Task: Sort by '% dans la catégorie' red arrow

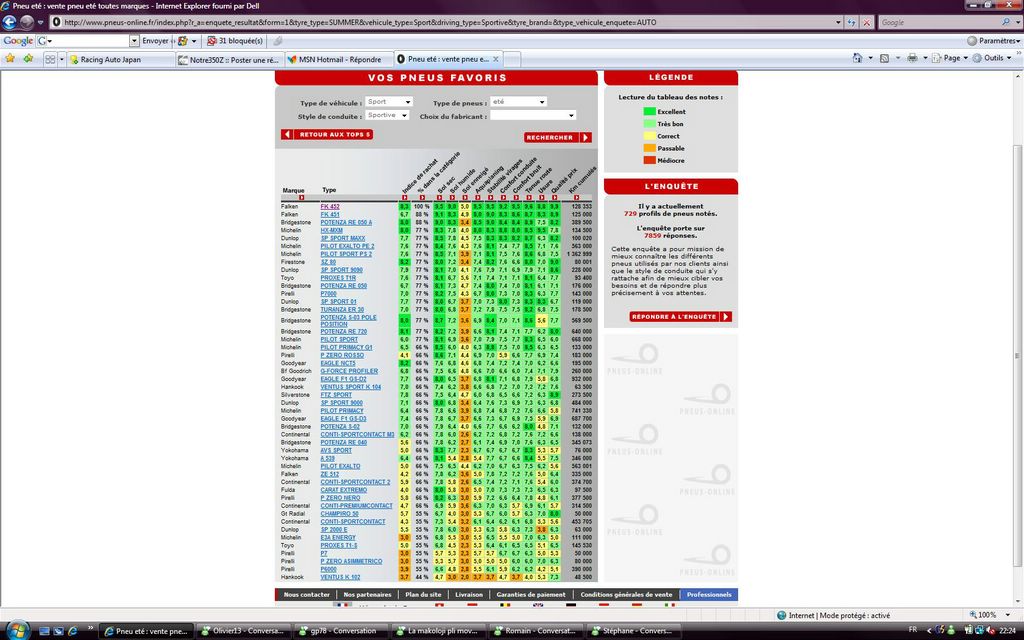Action: [422, 197]
